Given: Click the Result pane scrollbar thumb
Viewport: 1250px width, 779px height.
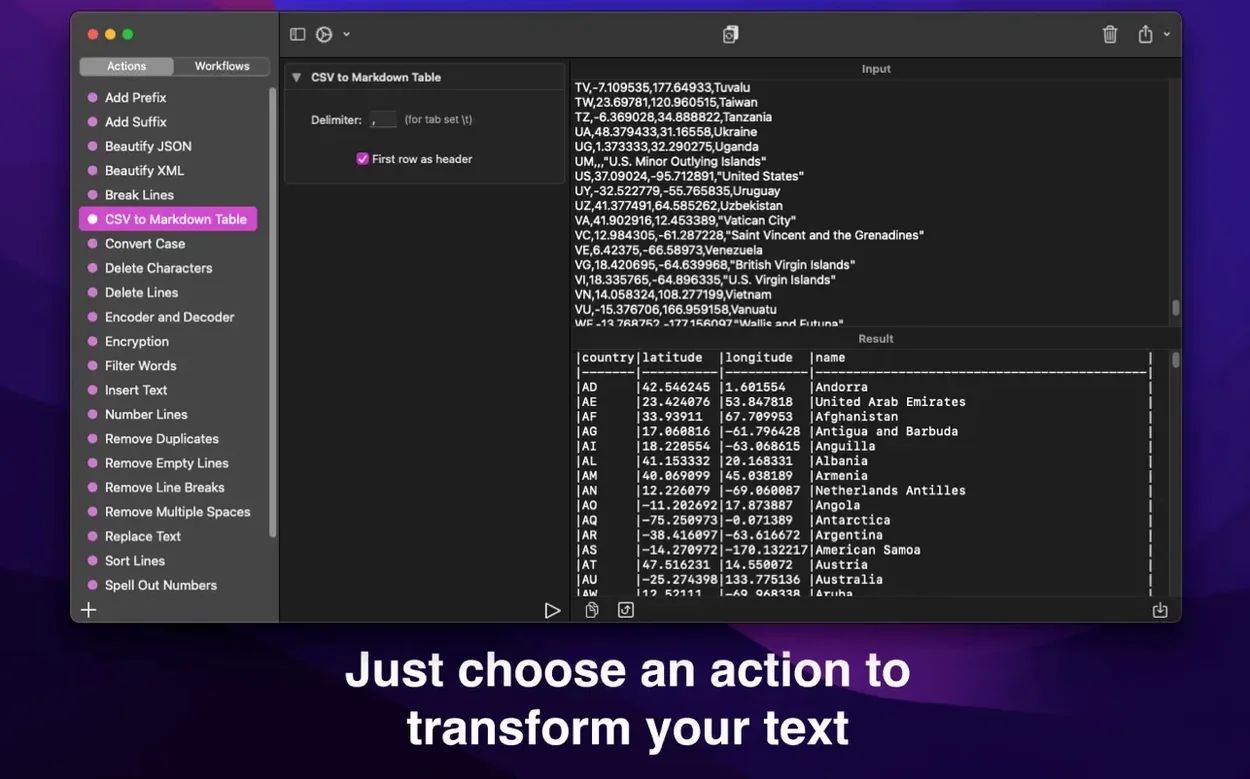Looking at the screenshot, I should [1175, 359].
